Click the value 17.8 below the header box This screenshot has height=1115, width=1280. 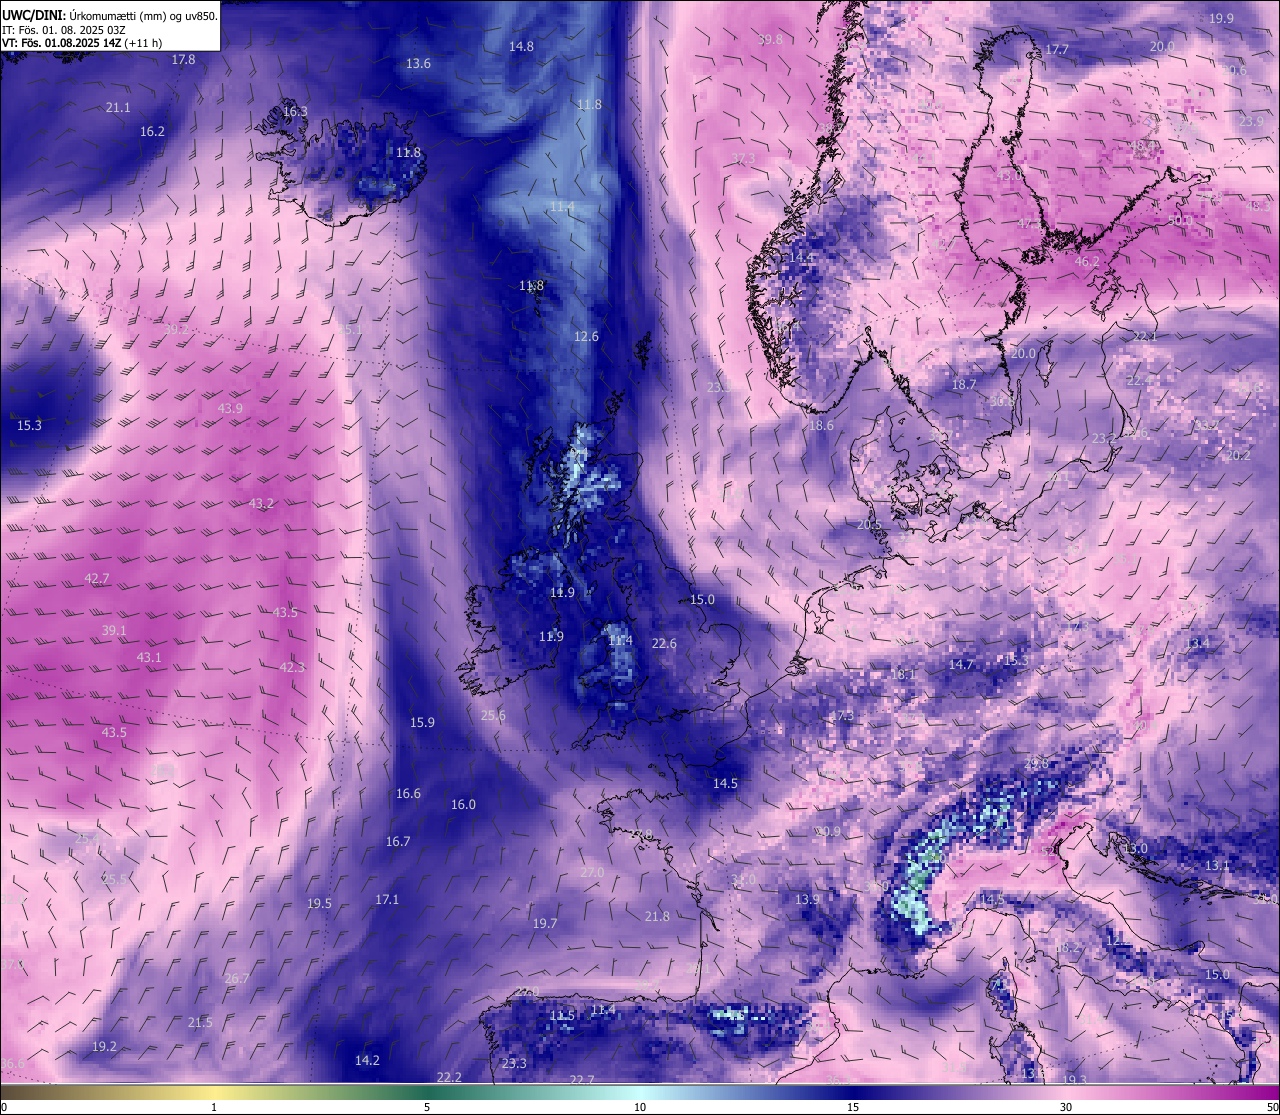point(184,60)
